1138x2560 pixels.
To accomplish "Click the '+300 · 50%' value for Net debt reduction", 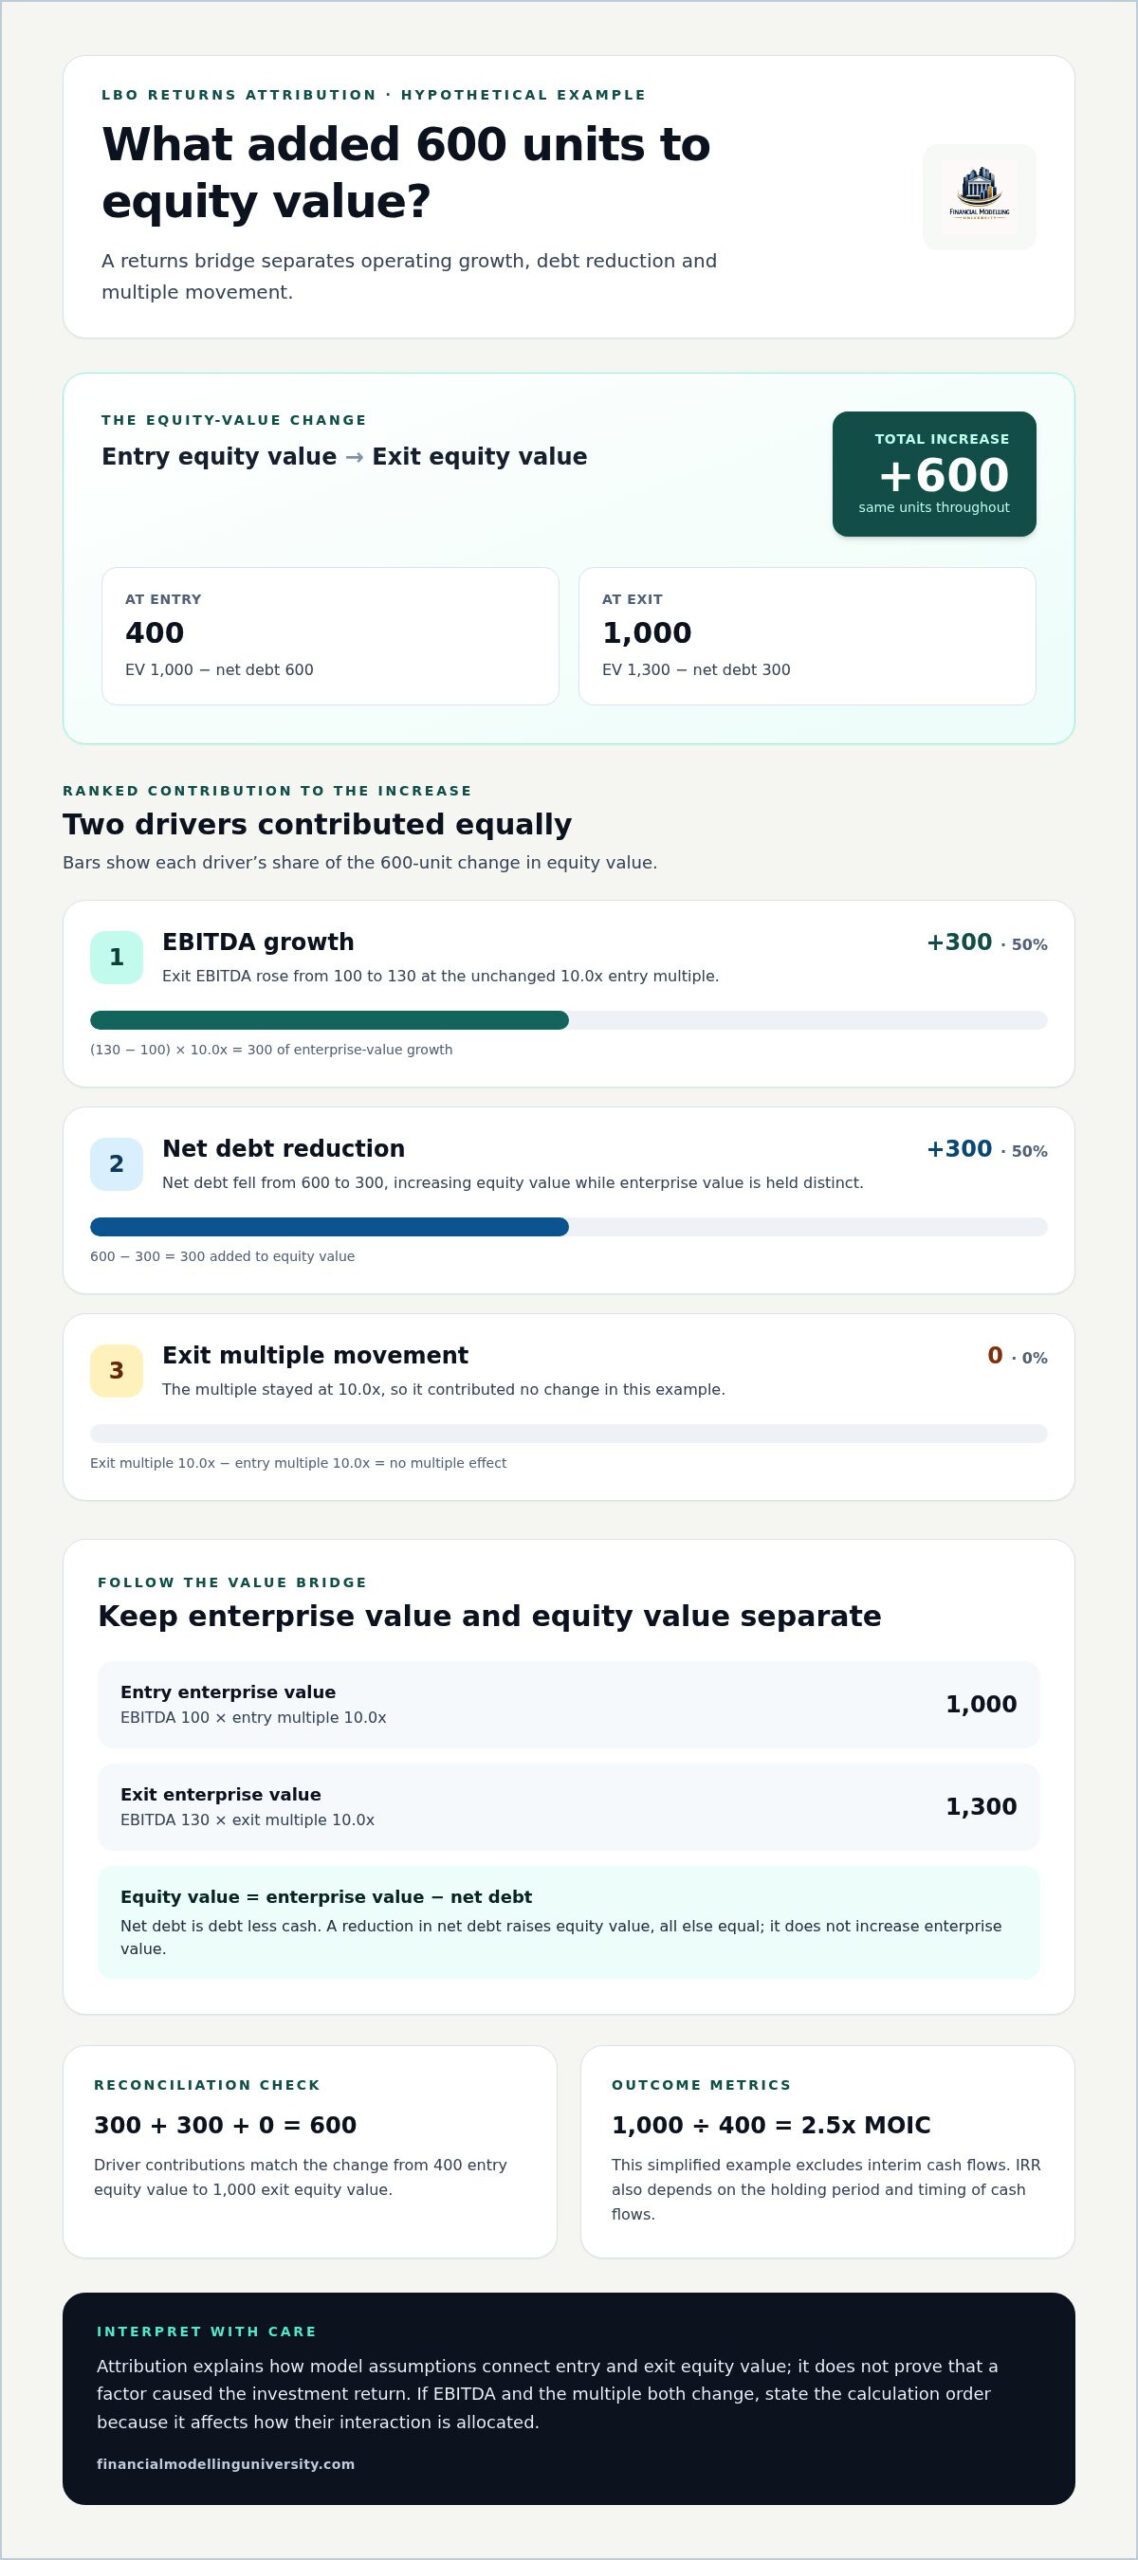I will [x=987, y=1150].
